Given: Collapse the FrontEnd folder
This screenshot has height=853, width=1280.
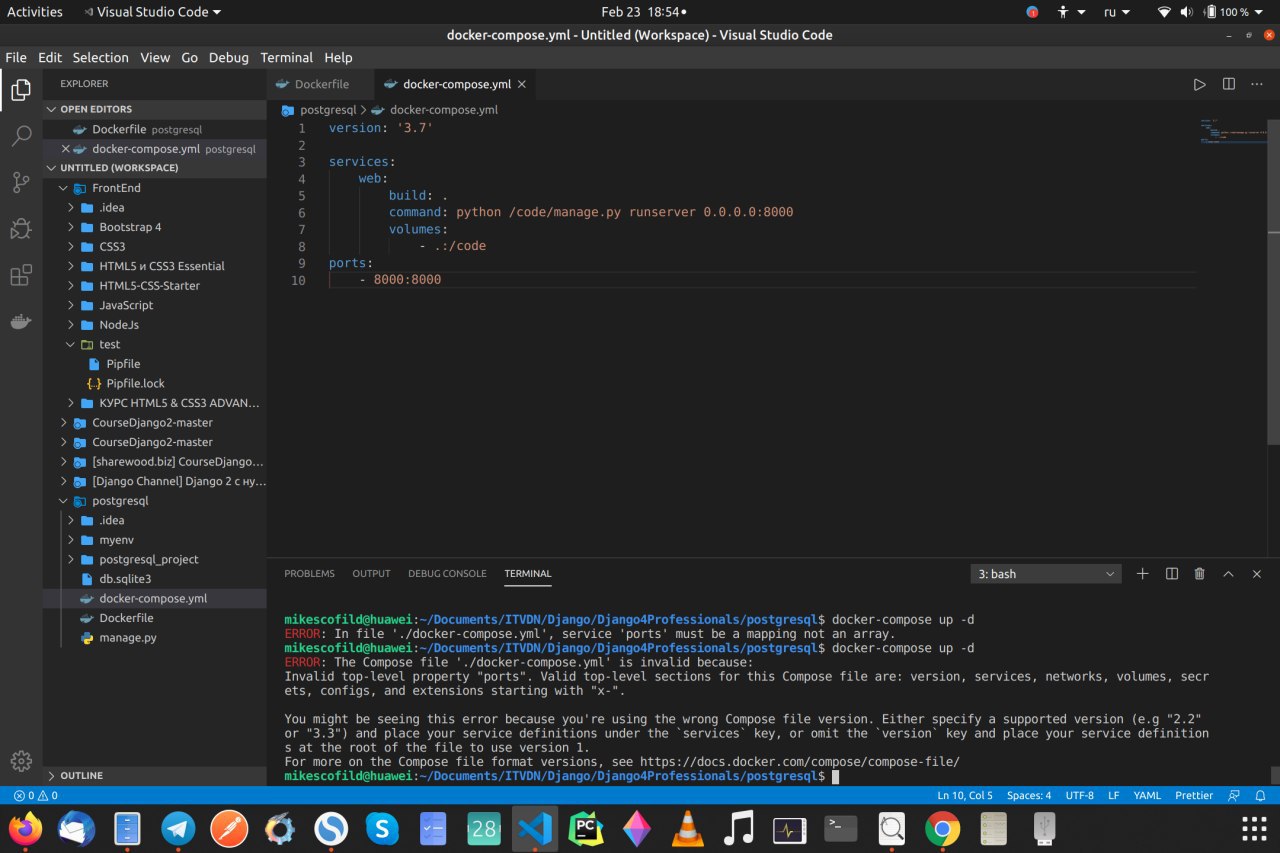Looking at the screenshot, I should (155, 188).
